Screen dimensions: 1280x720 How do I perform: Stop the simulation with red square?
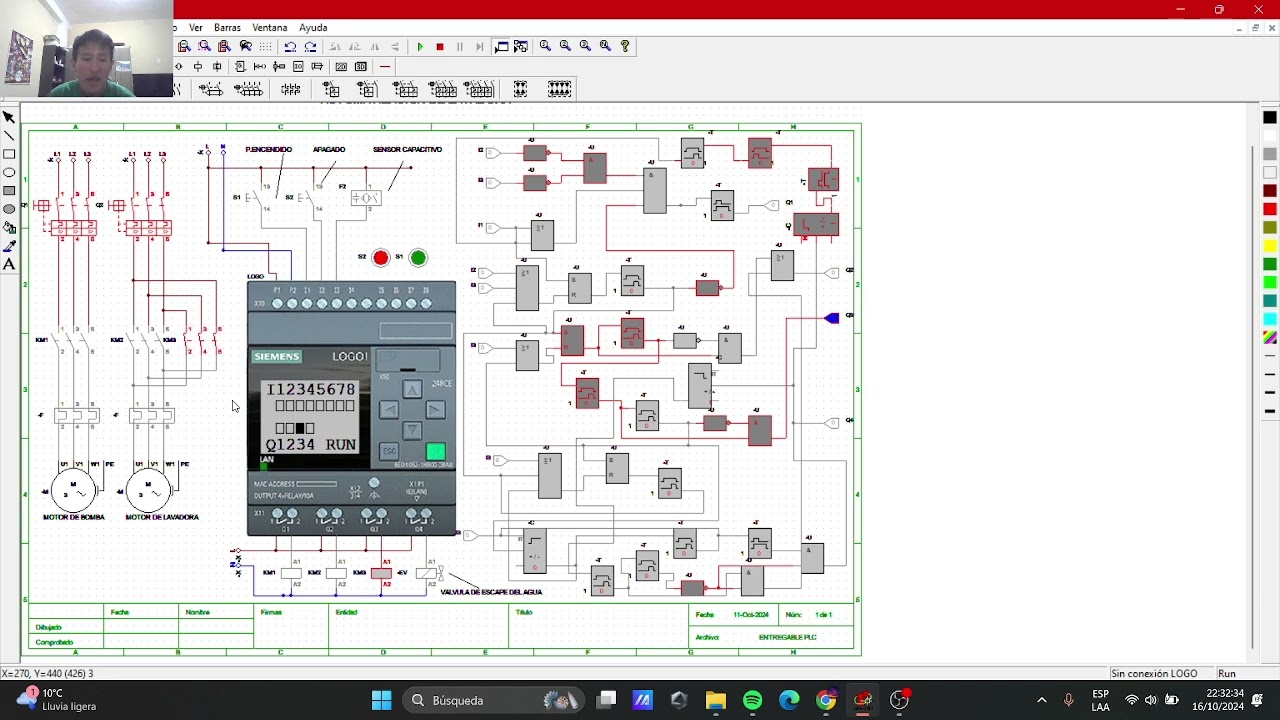440,46
